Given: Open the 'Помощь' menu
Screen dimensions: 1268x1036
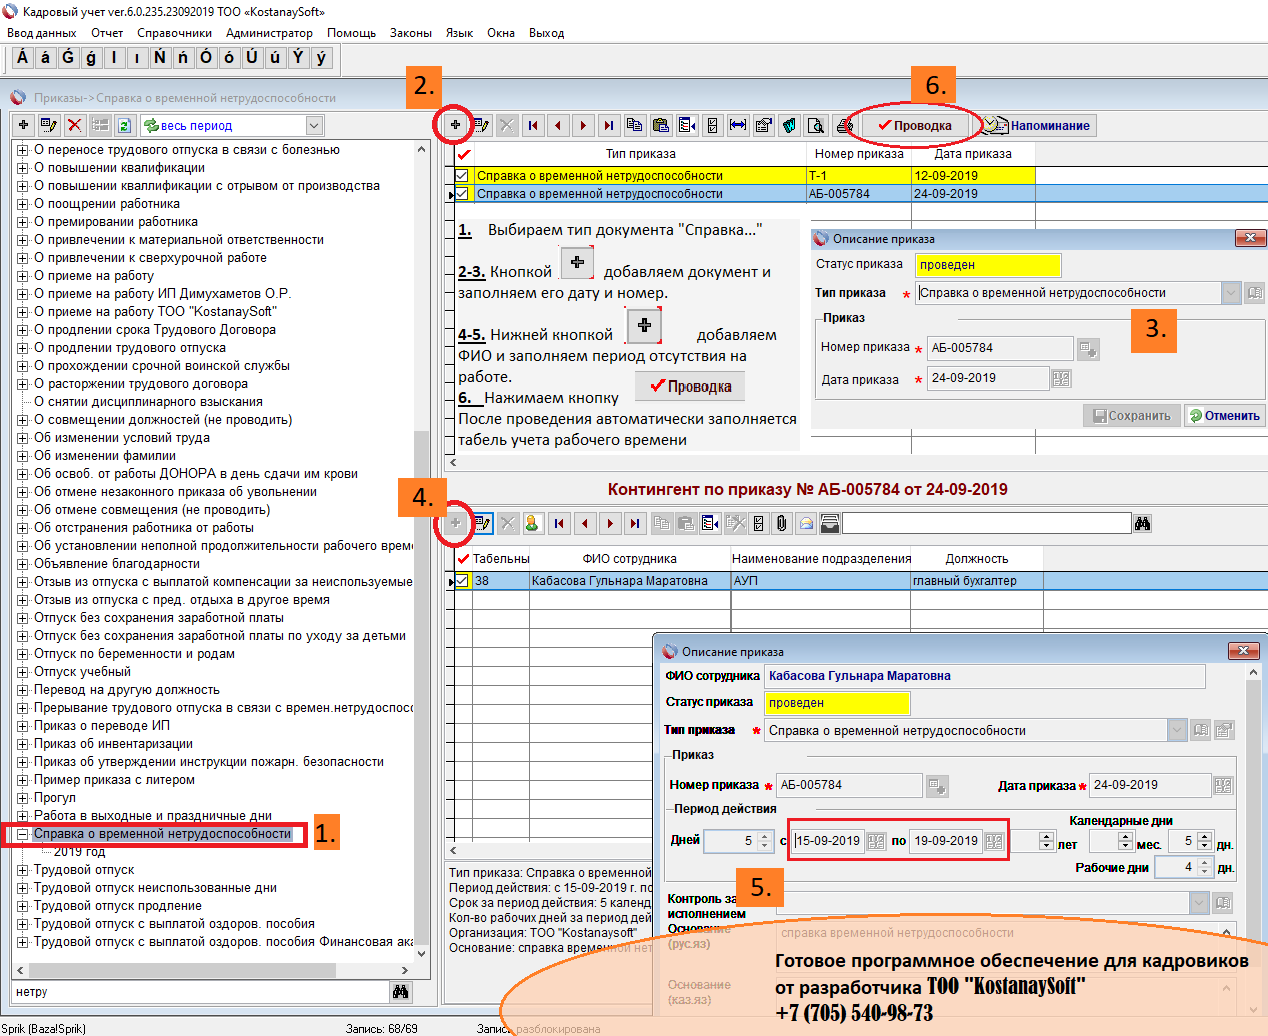Looking at the screenshot, I should pyautogui.click(x=351, y=33).
